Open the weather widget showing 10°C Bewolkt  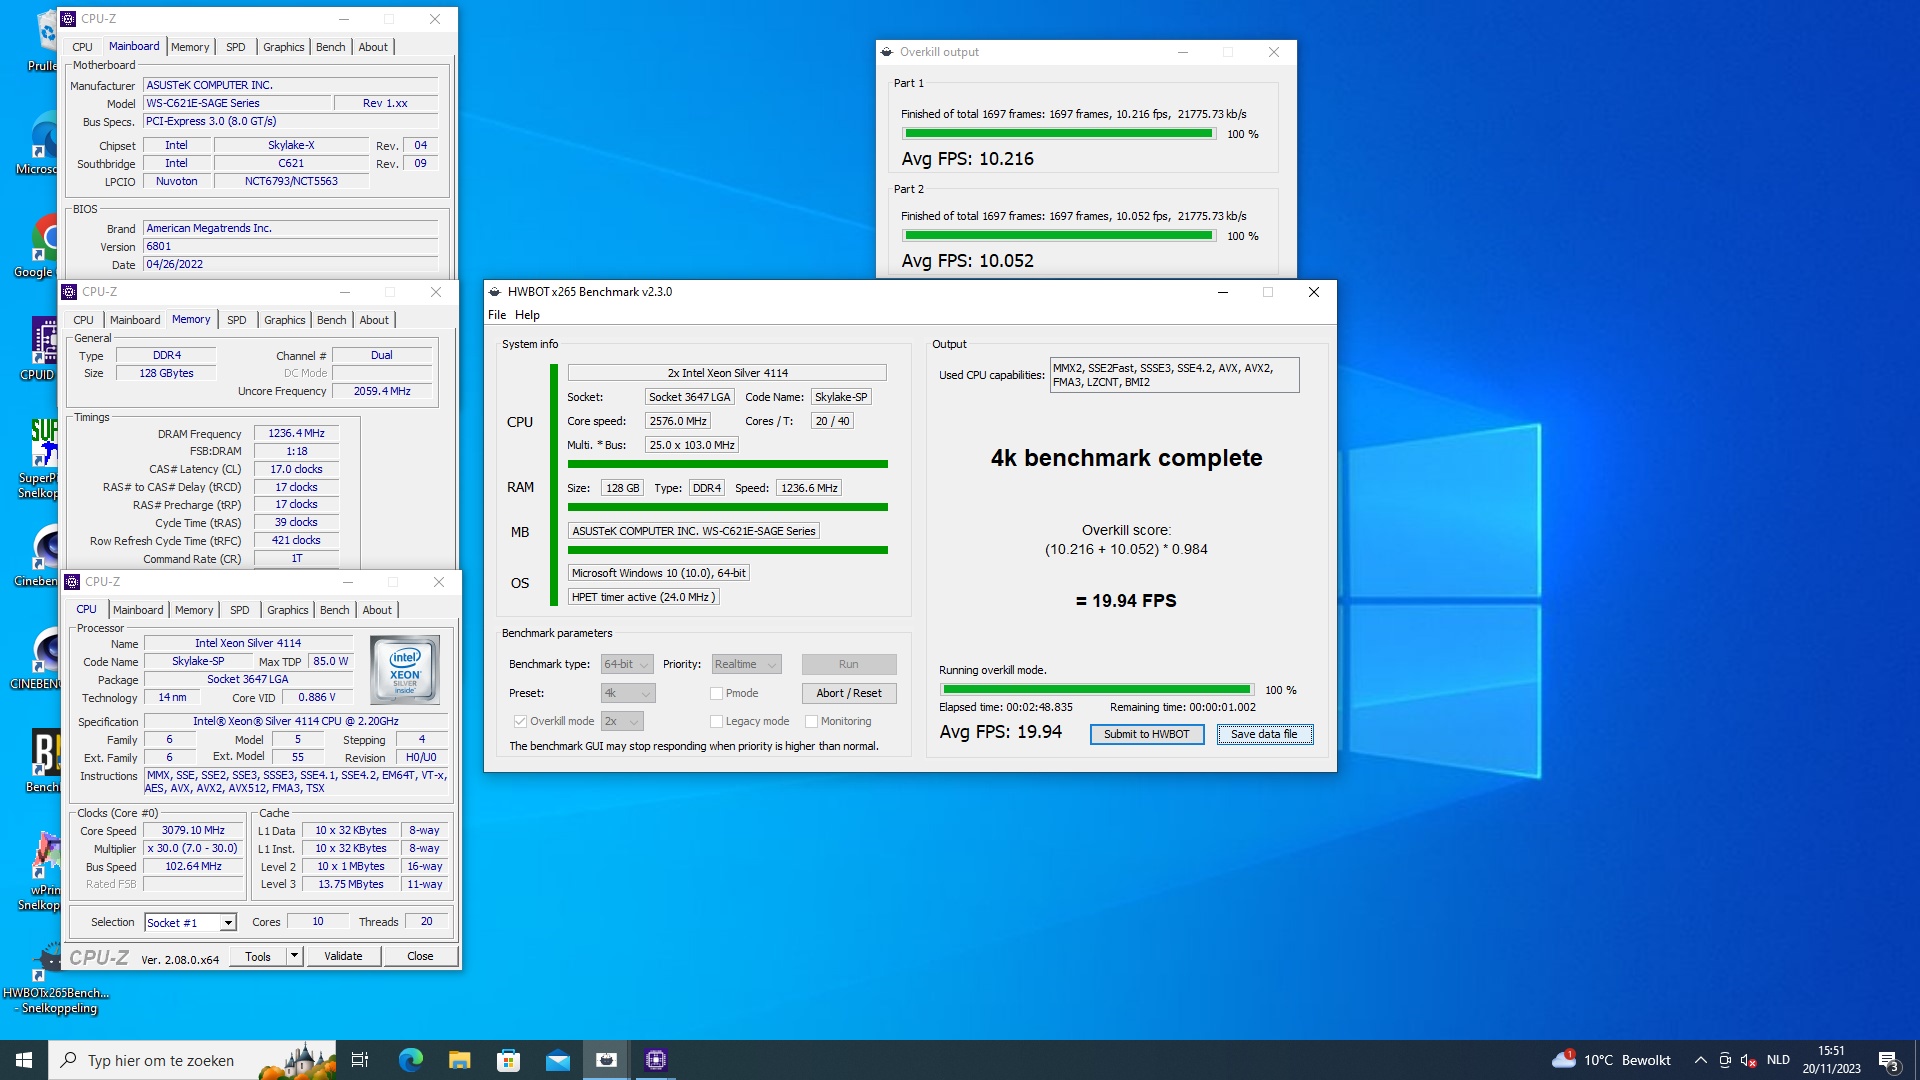[1611, 1060]
